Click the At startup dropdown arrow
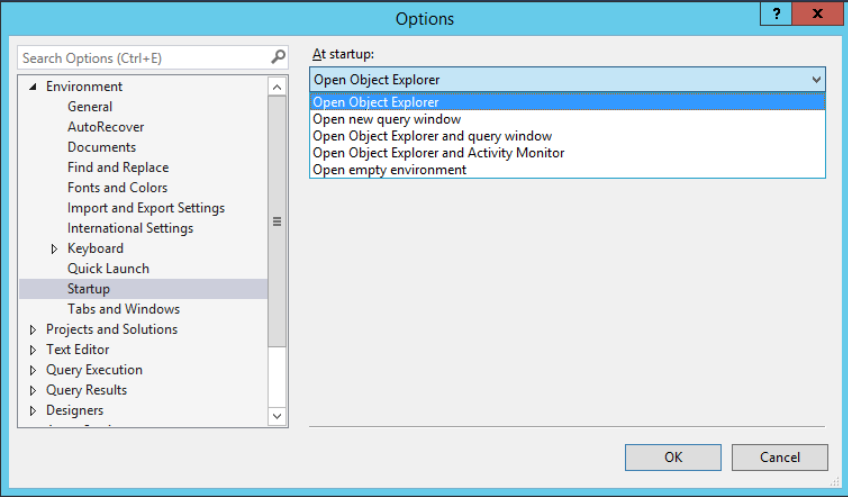 [816, 80]
